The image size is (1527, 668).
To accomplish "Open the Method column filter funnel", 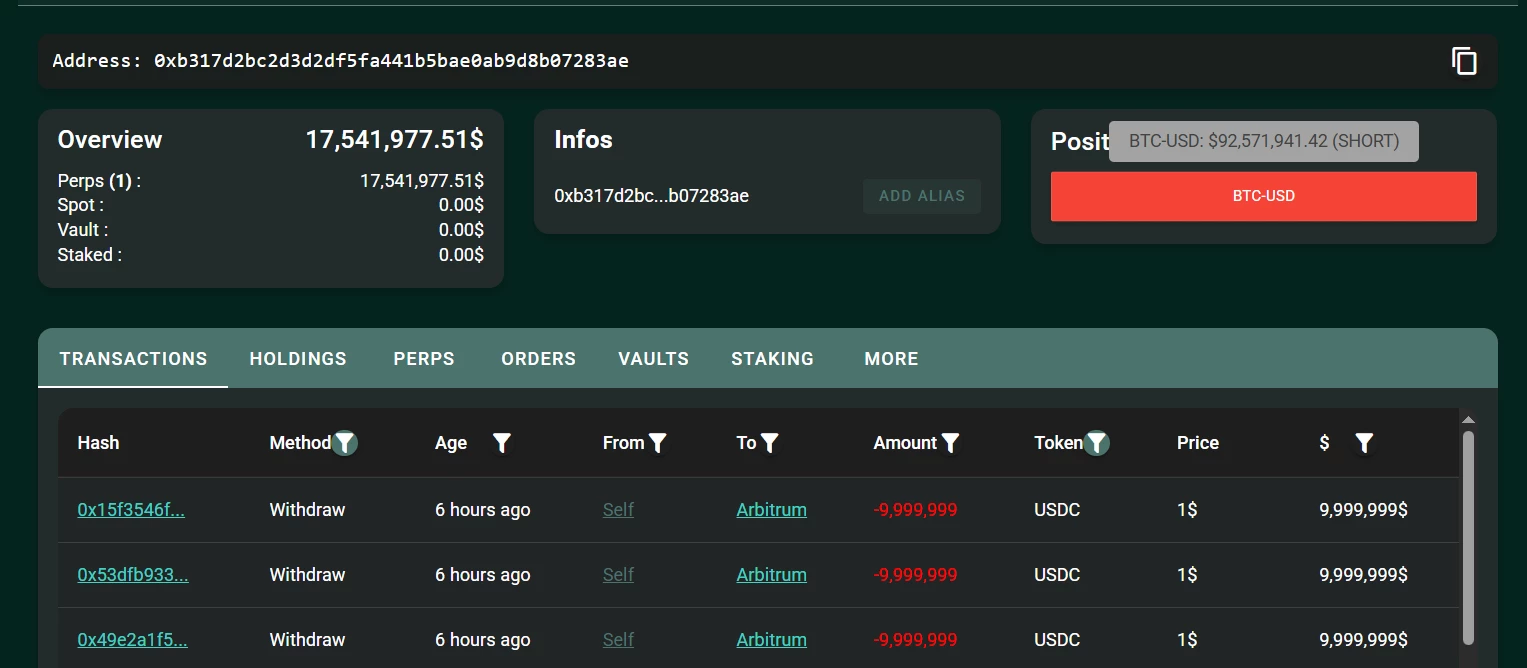I will [x=344, y=442].
